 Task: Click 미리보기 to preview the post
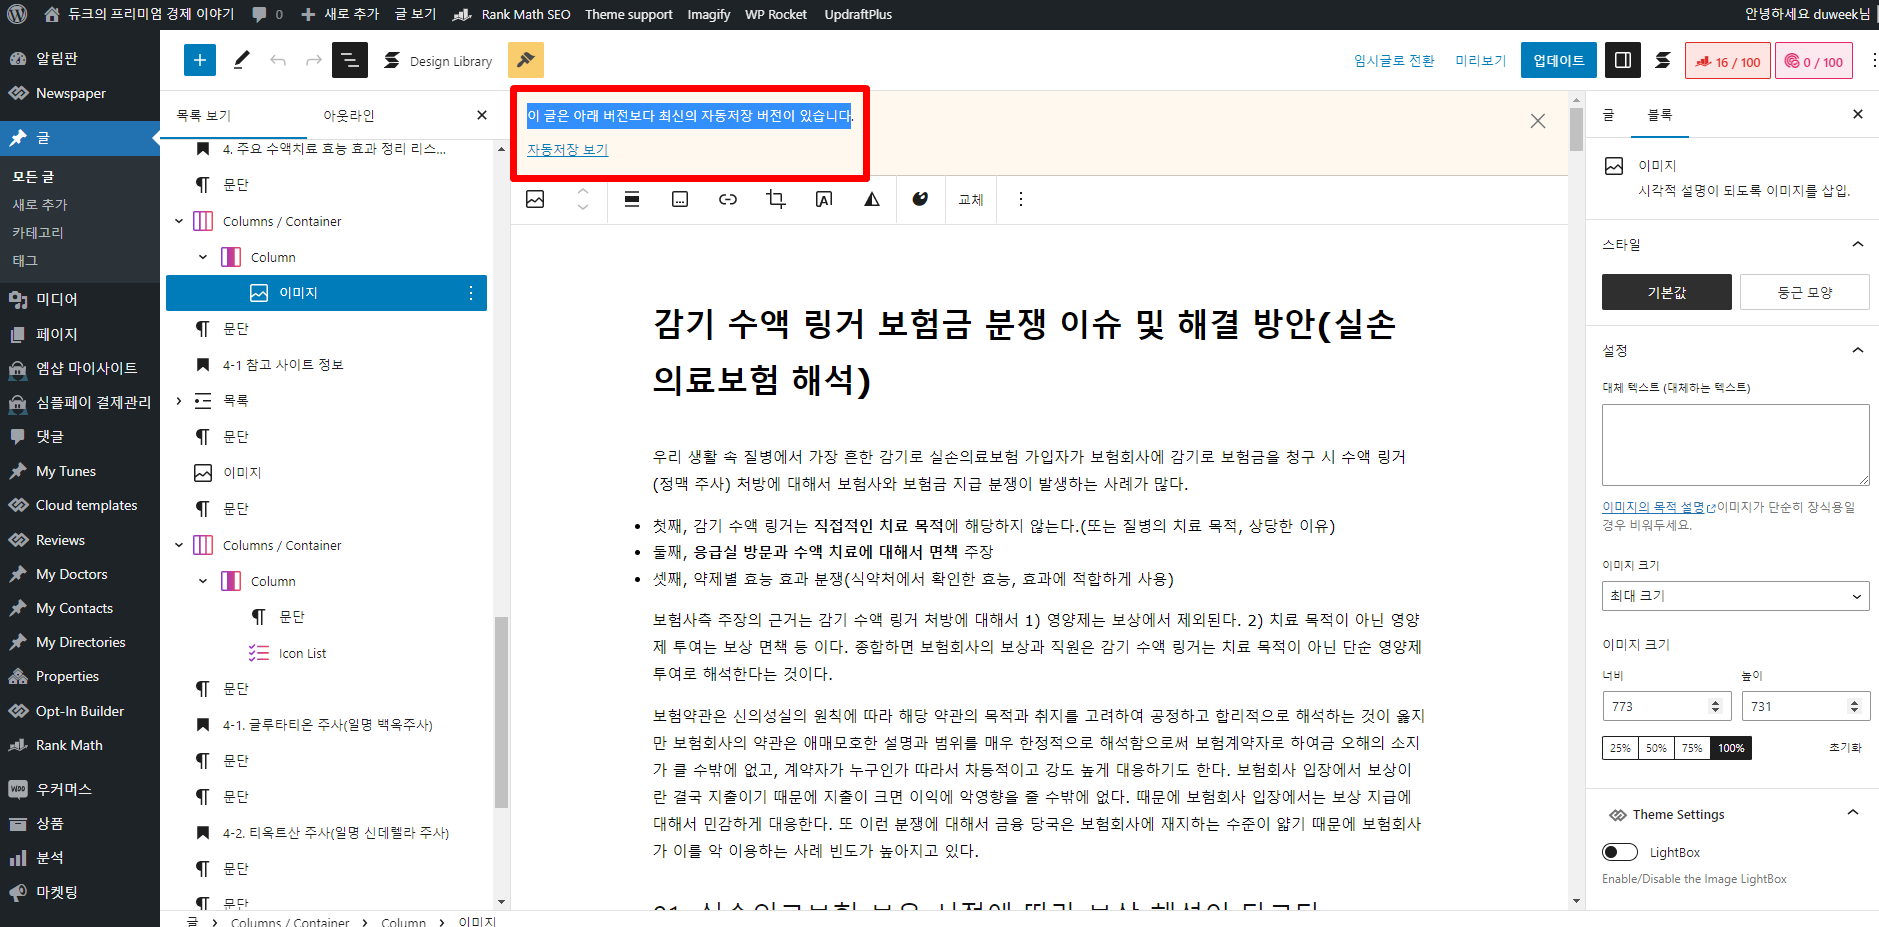click(x=1480, y=61)
